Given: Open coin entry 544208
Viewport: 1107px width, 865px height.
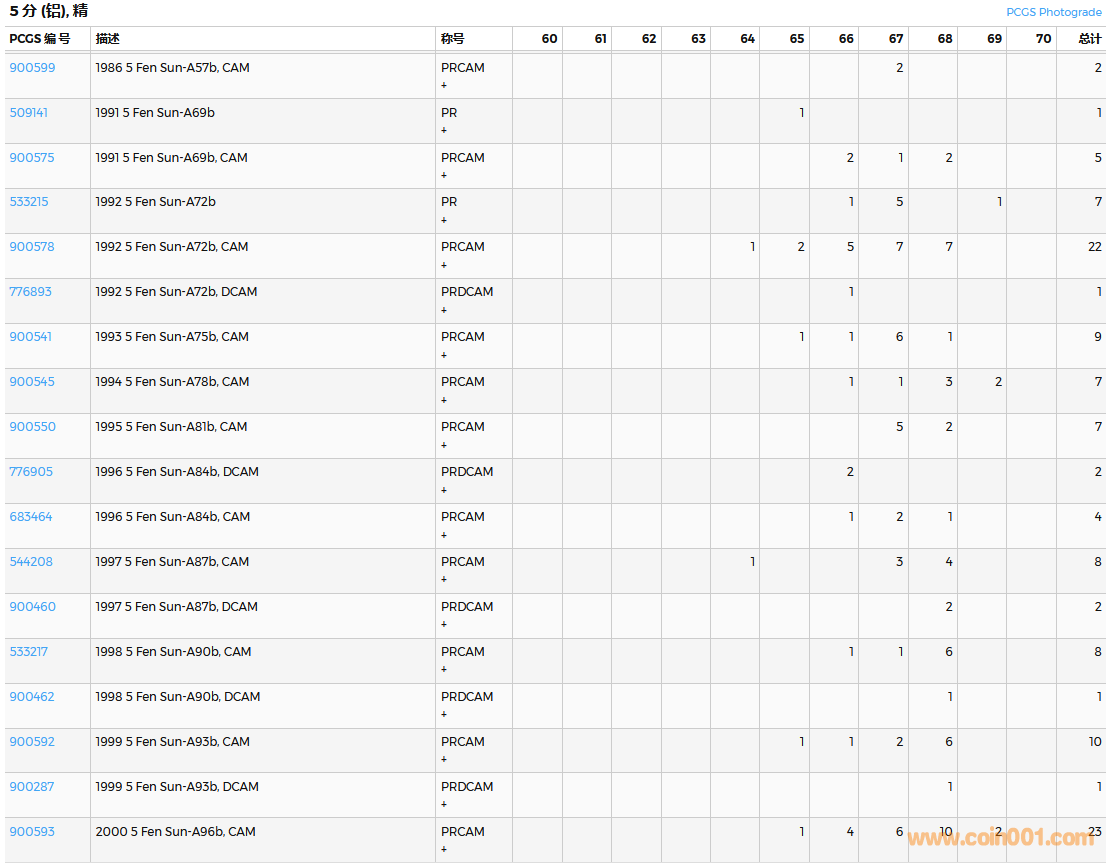Looking at the screenshot, I should click(x=31, y=562).
